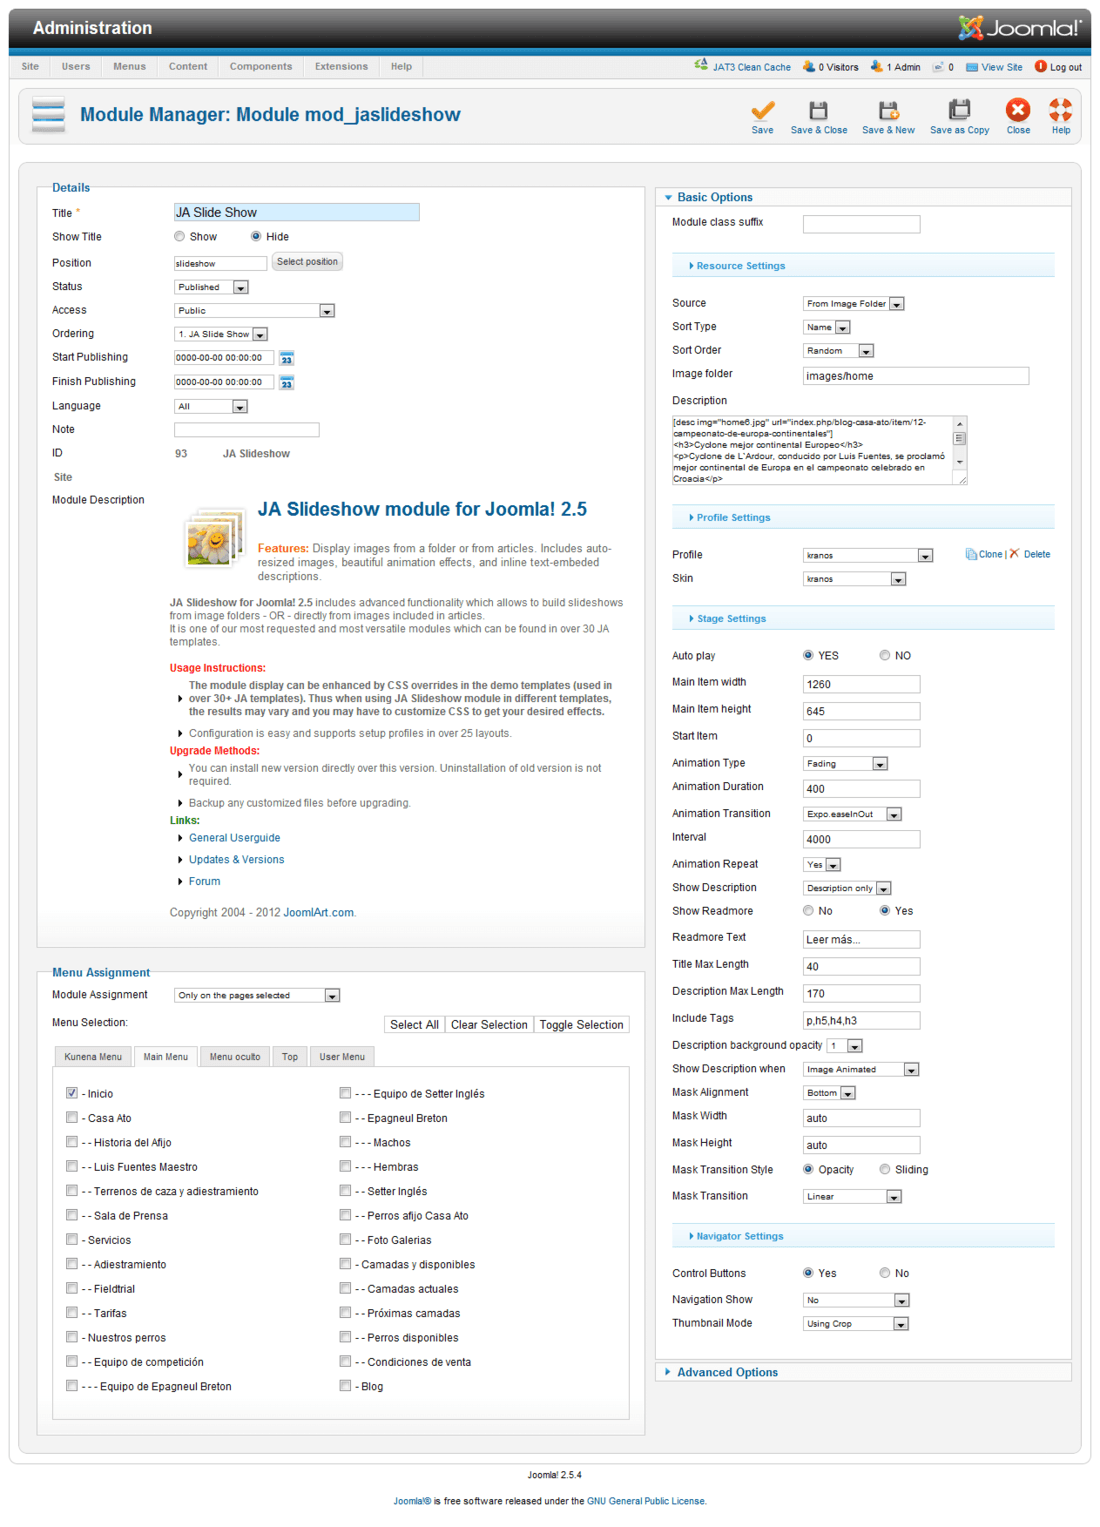This screenshot has height=1527, width=1100.
Task: Open the Content menu
Action: click(188, 66)
